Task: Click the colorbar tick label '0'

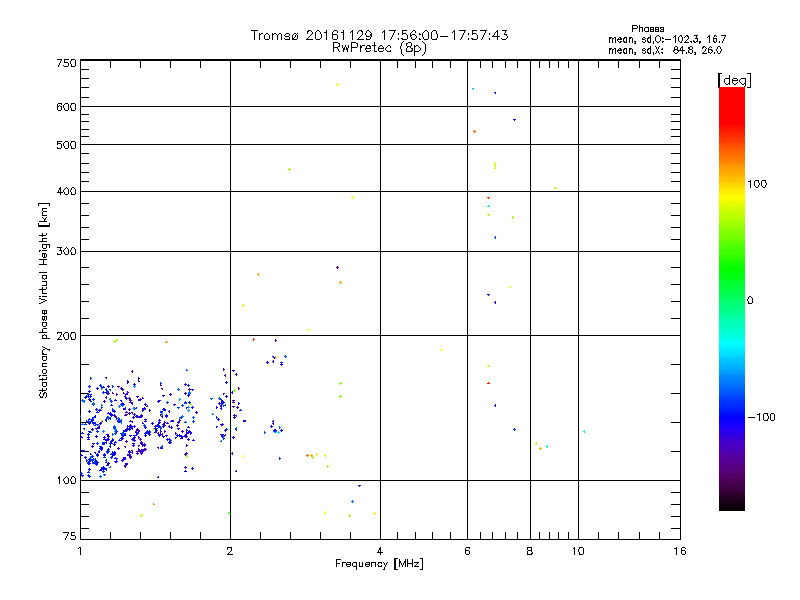Action: [x=749, y=301]
